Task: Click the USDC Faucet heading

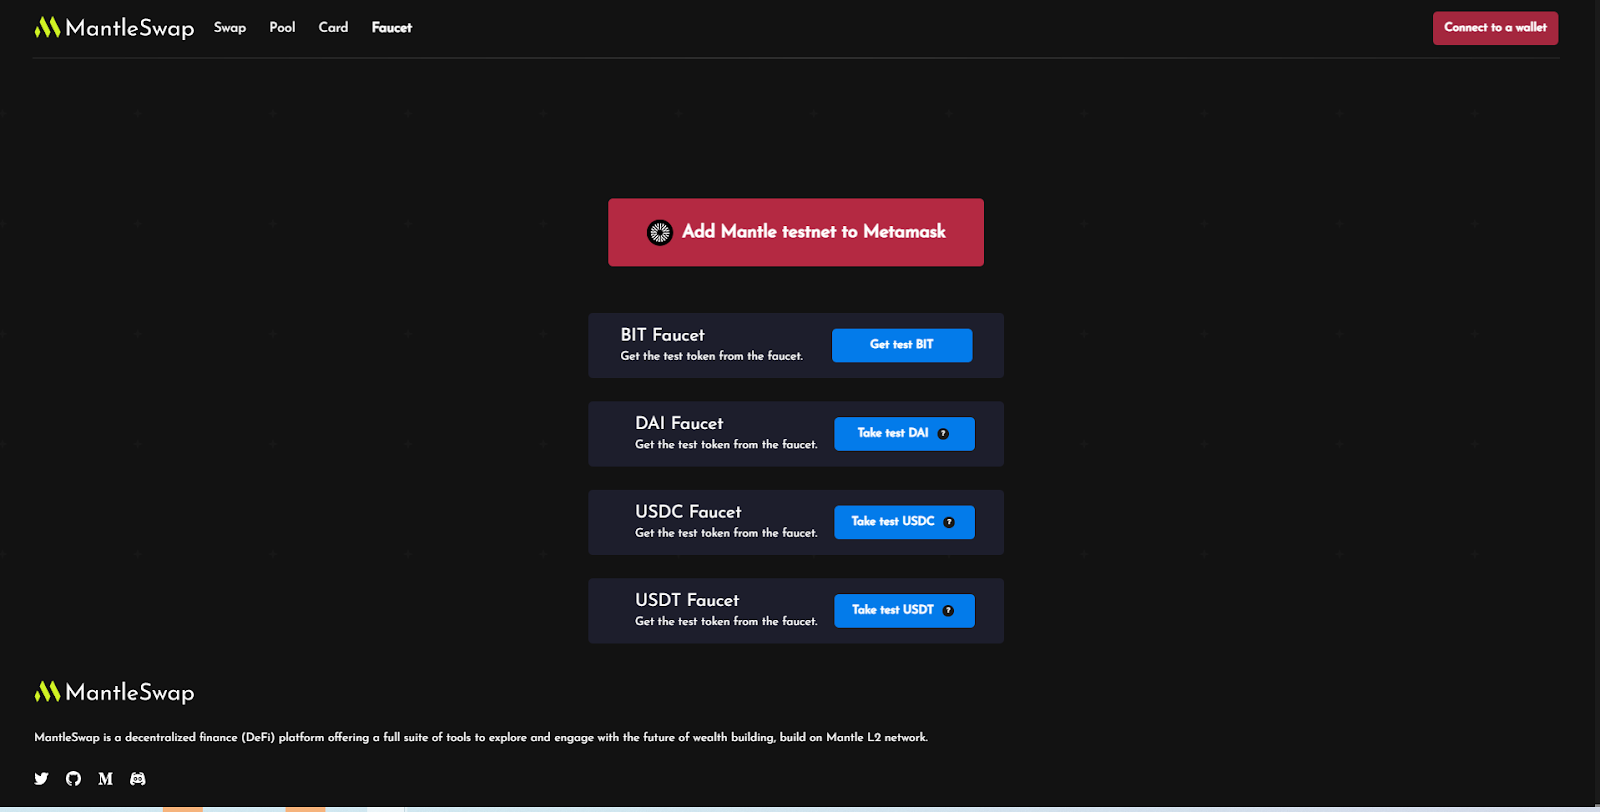Action: pos(688,511)
